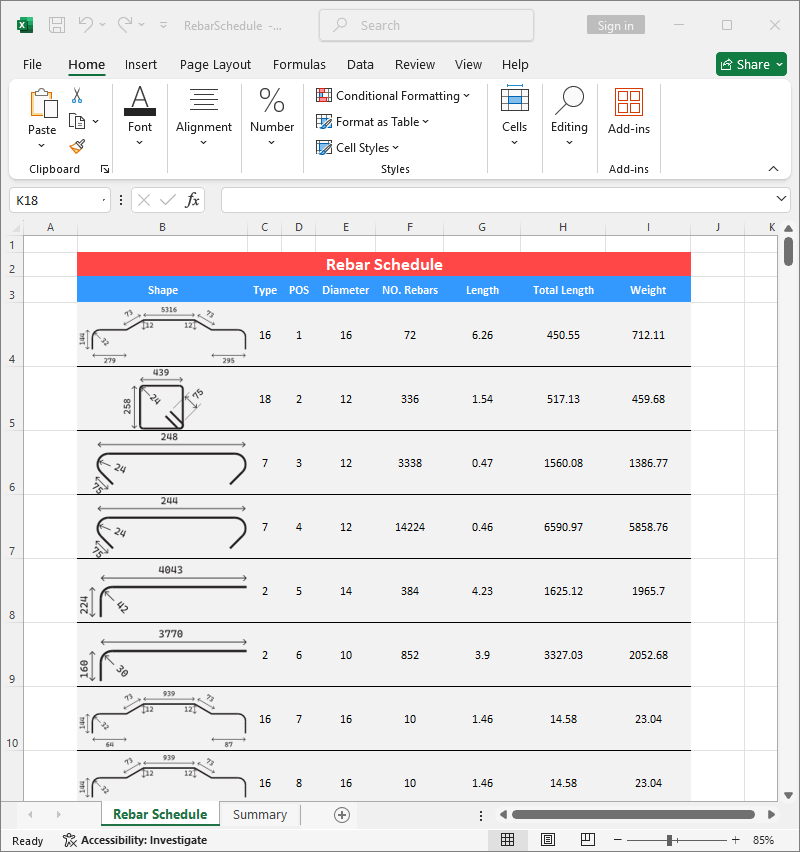Image resolution: width=800 pixels, height=852 pixels.
Task: Open the Editing magnifier icon
Action: pyautogui.click(x=569, y=100)
